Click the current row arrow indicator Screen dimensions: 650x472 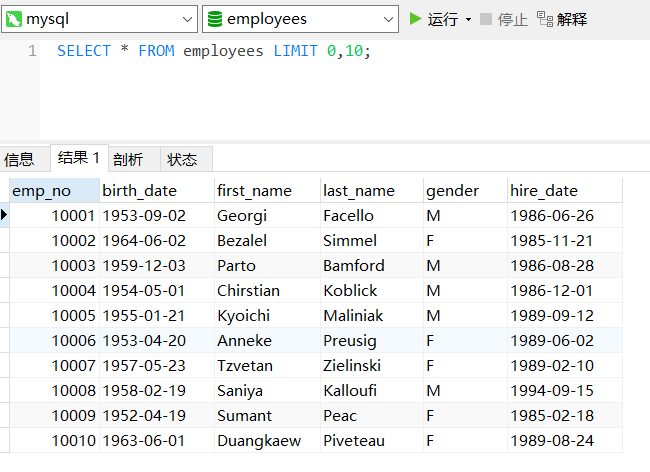4,215
